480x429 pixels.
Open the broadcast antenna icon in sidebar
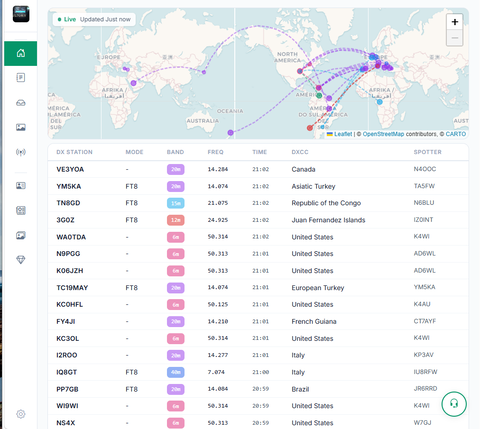click(x=21, y=152)
